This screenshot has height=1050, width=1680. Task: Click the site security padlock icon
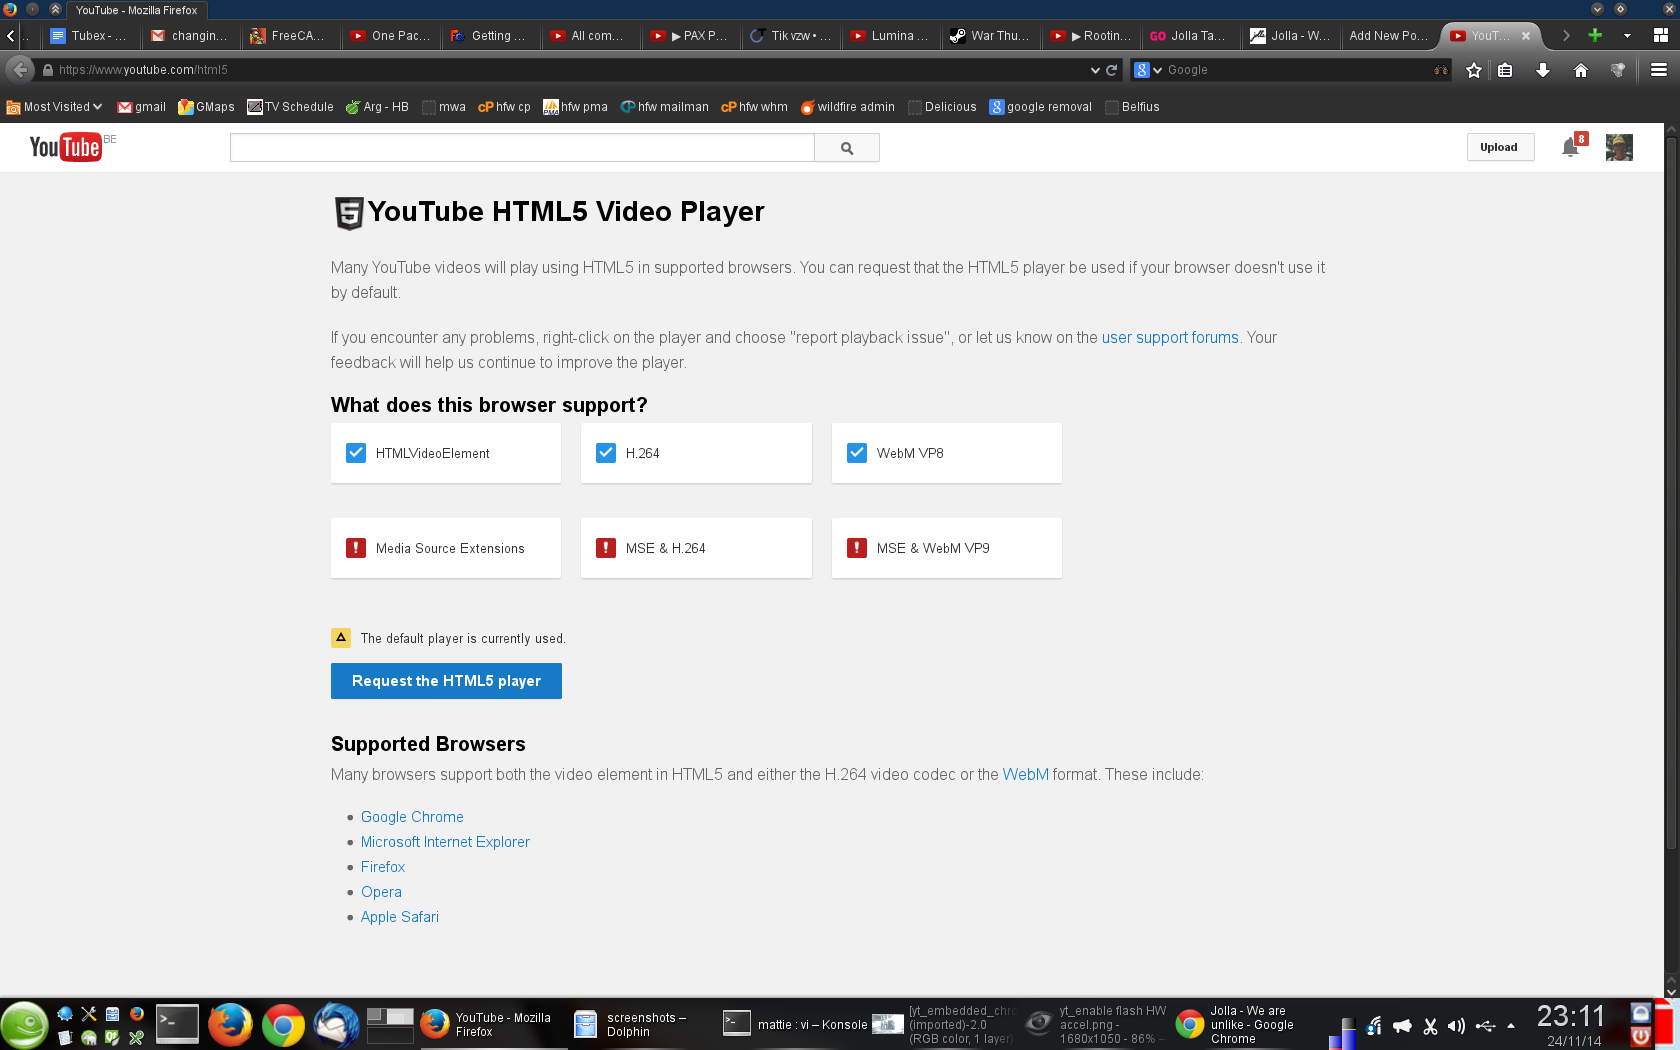coord(47,70)
